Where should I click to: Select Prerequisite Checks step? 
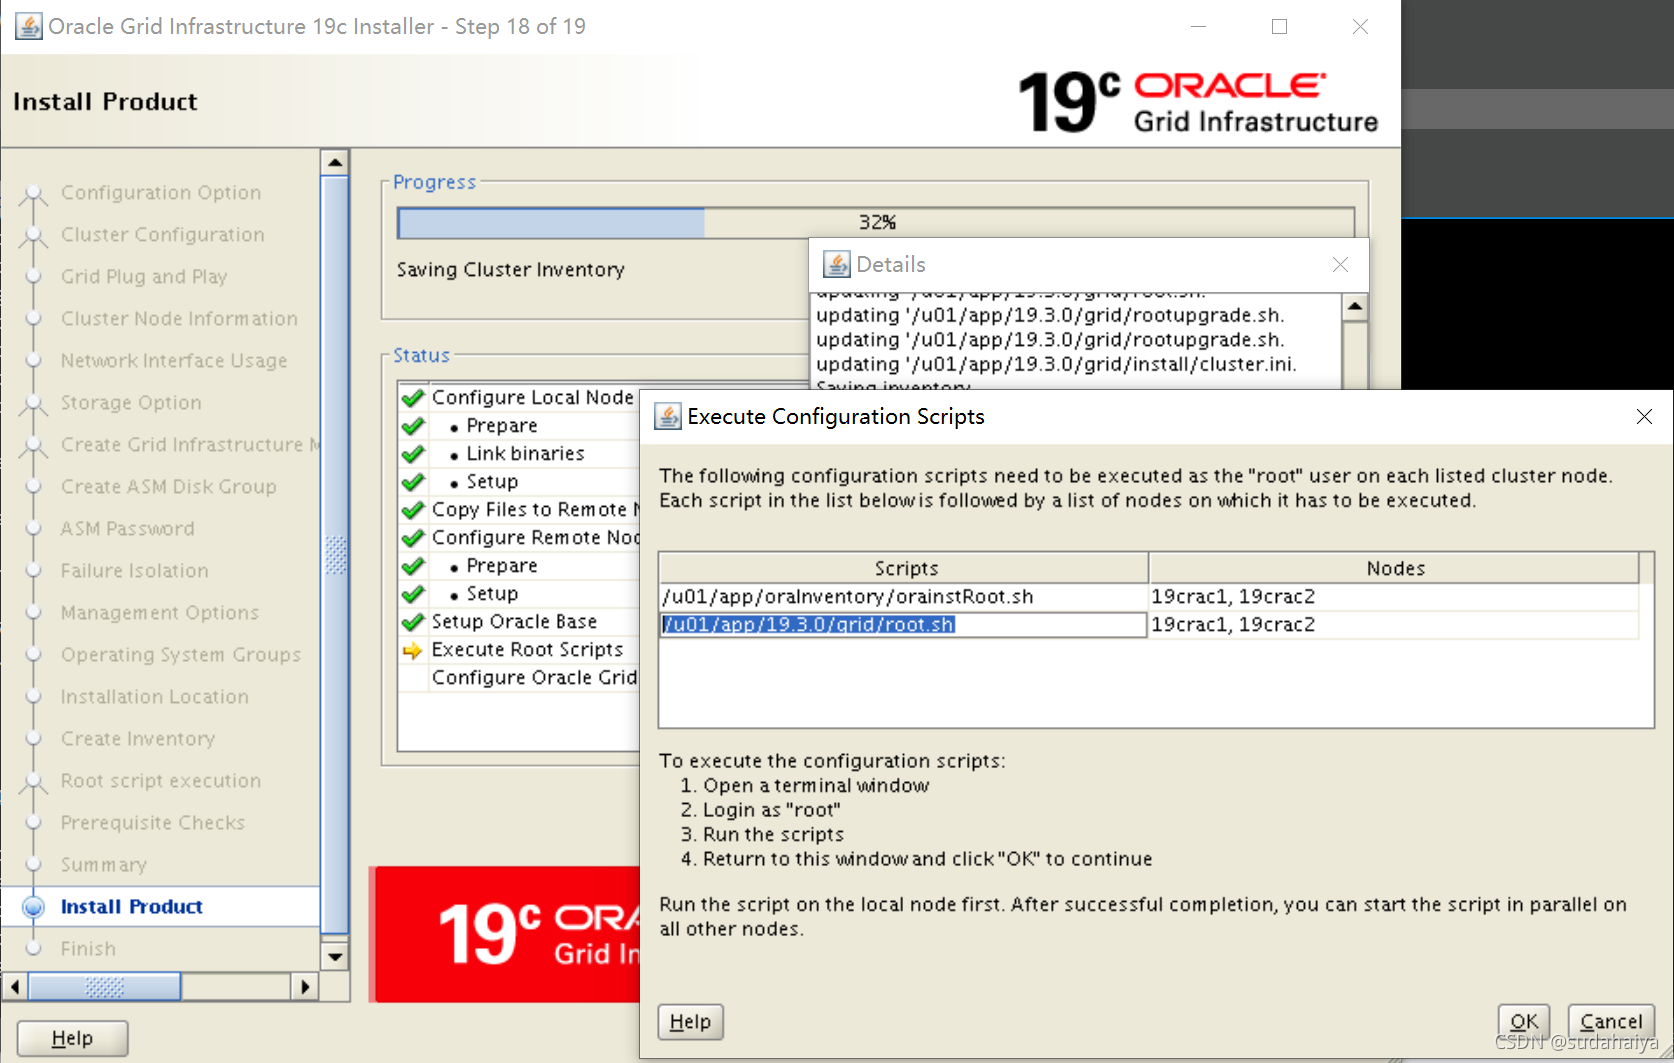click(152, 822)
